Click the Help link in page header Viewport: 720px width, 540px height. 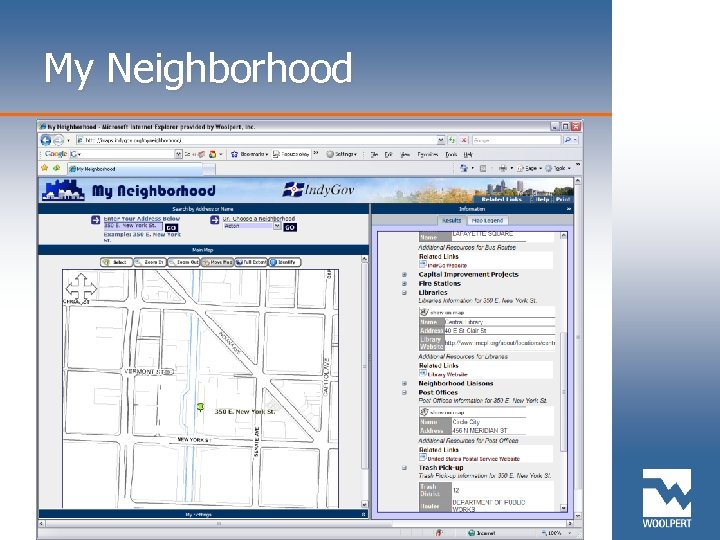coord(542,199)
